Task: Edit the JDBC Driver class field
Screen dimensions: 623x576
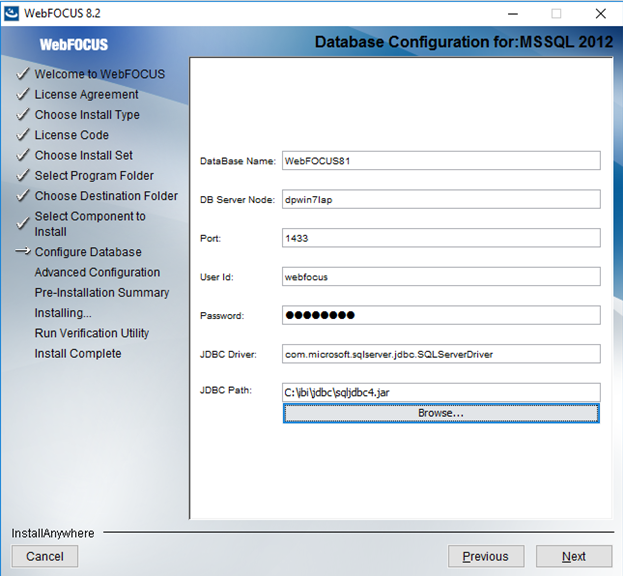Action: tap(441, 354)
